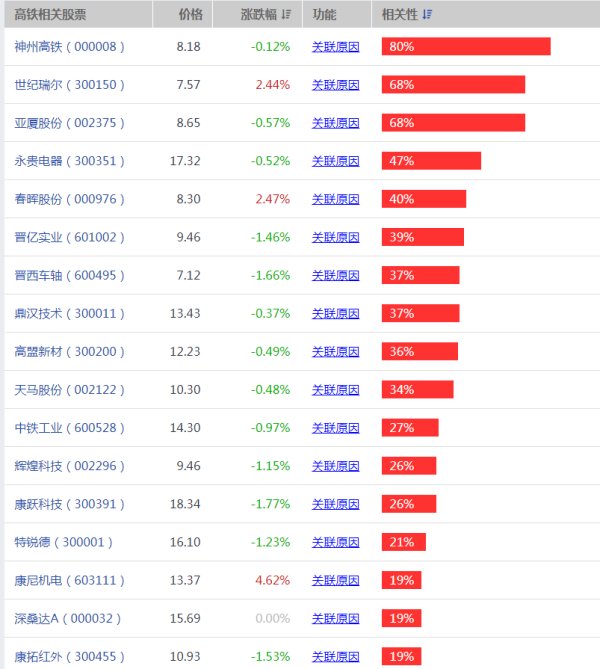Open 特锐德 (300001) stock page
The height and width of the screenshot is (669, 600).
[x=63, y=542]
